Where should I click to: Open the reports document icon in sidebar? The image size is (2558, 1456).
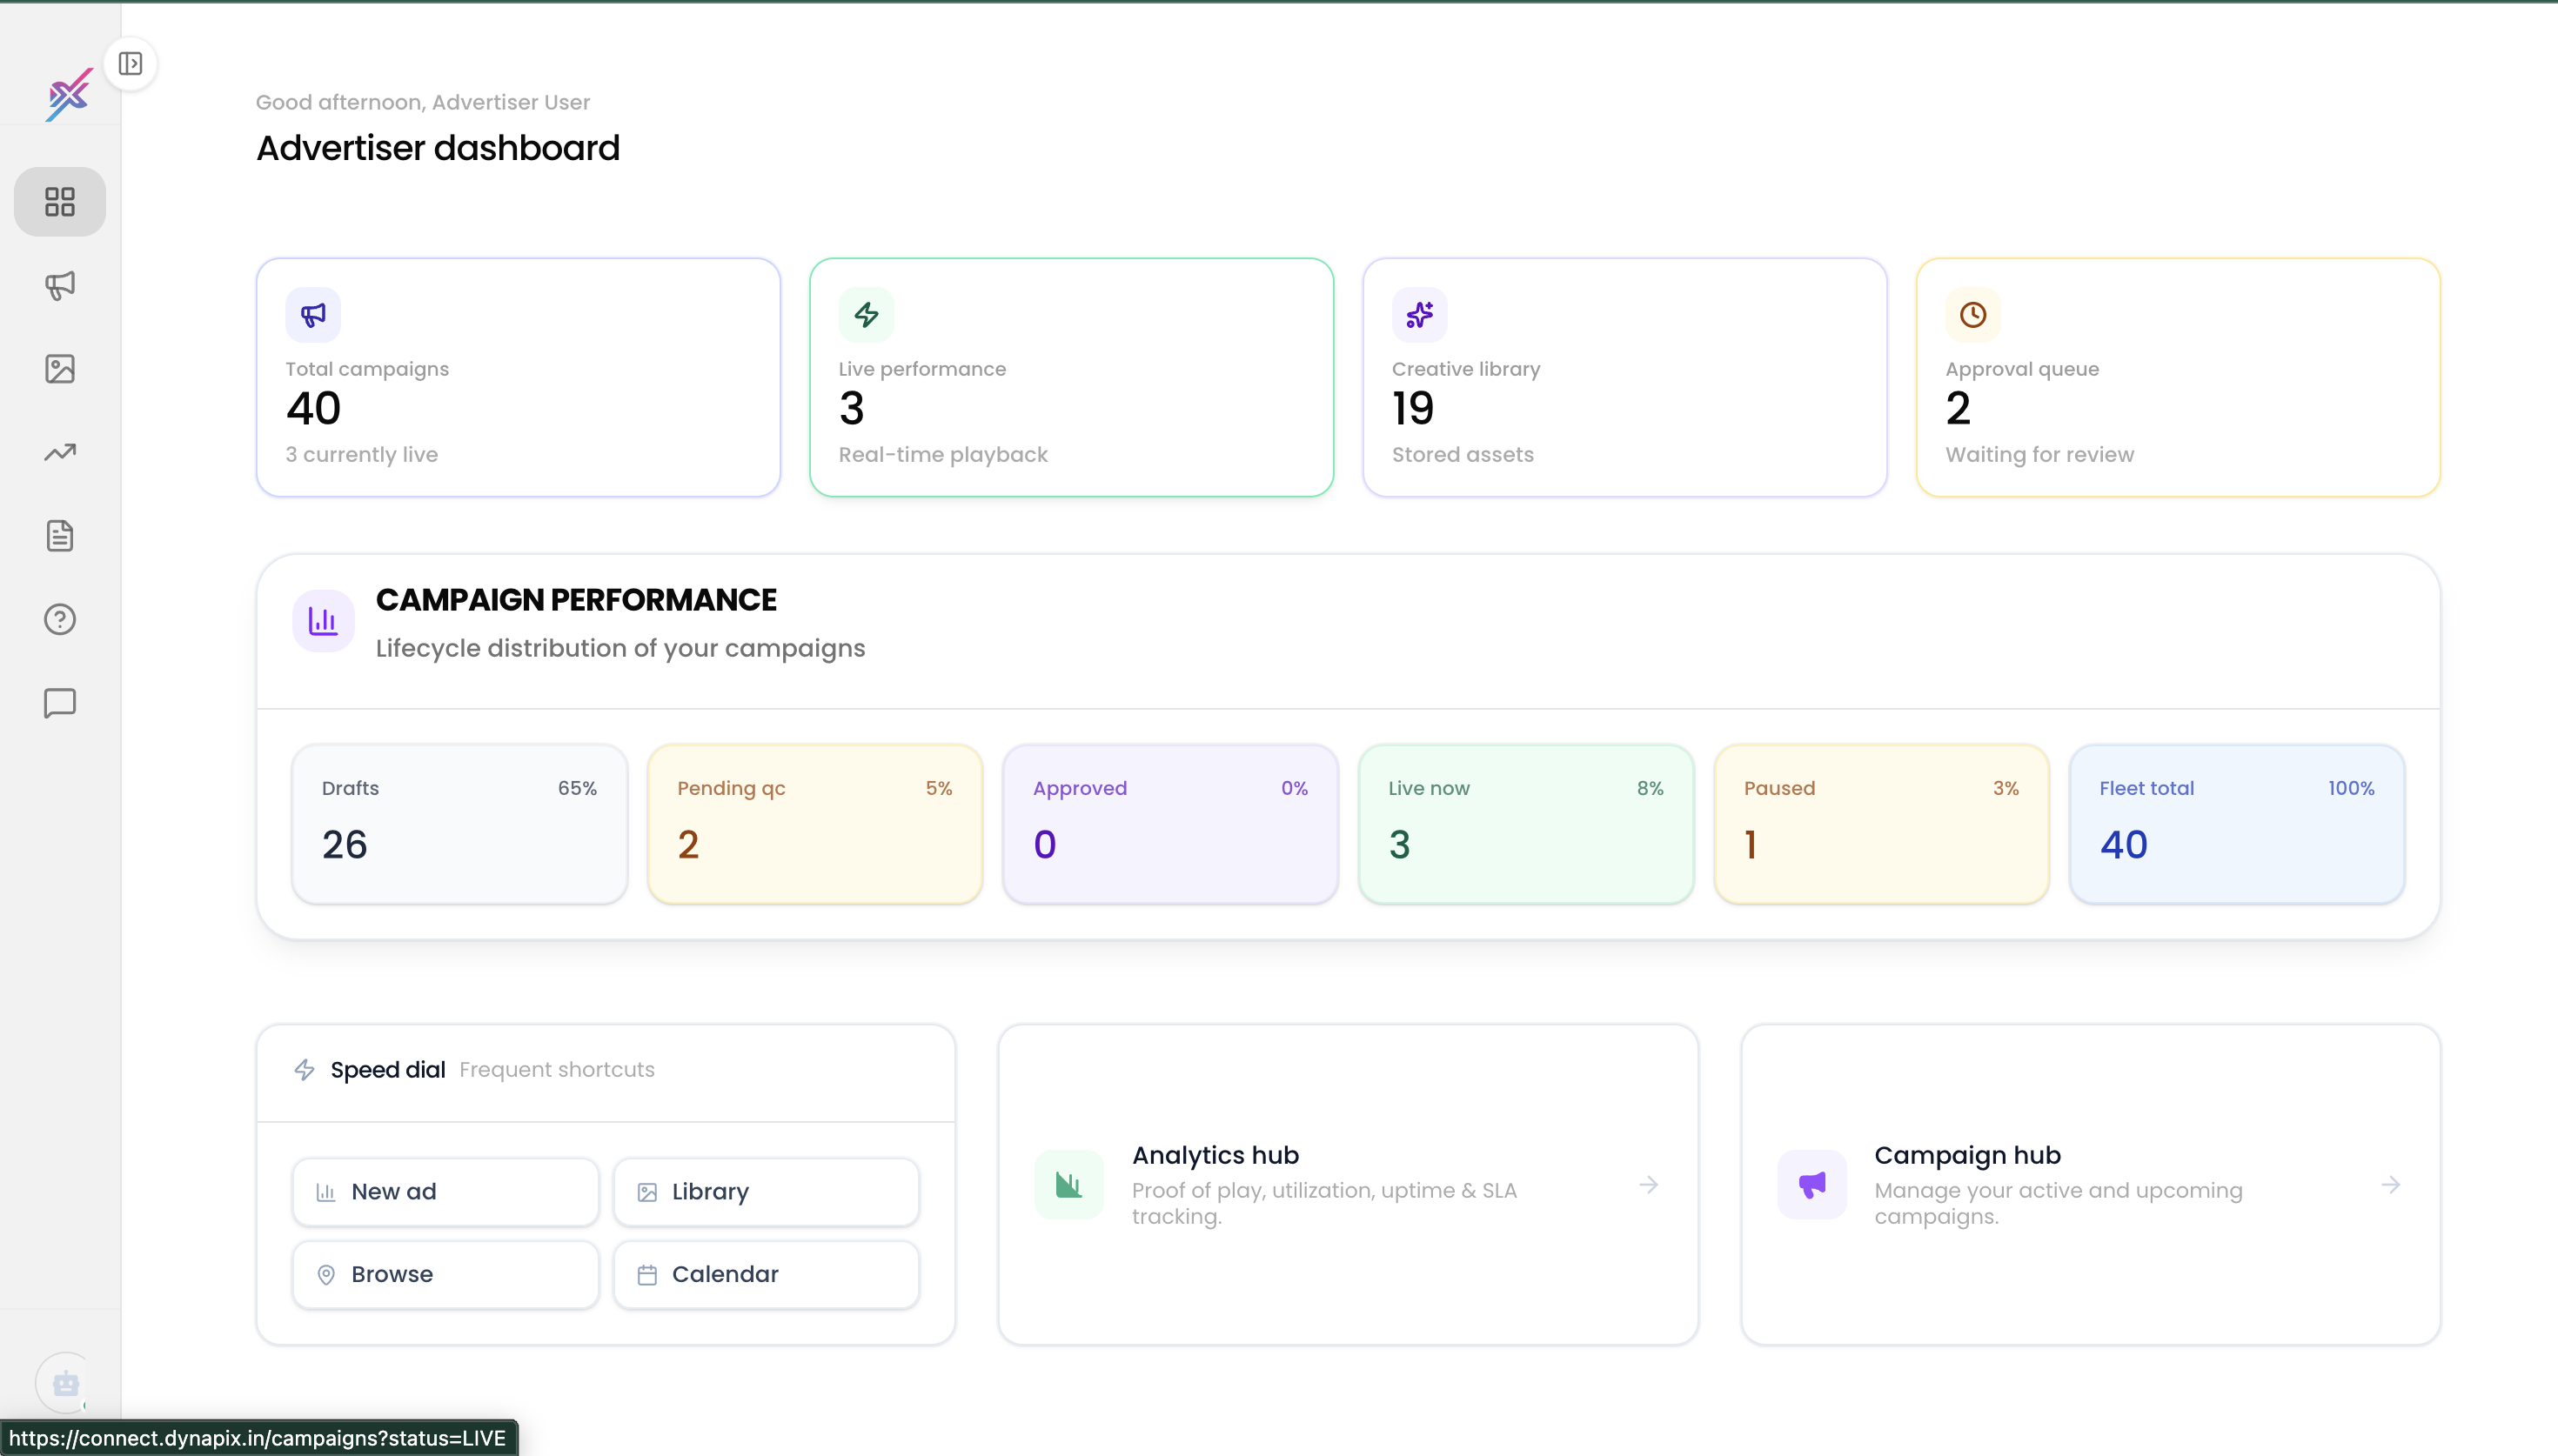pos(60,536)
